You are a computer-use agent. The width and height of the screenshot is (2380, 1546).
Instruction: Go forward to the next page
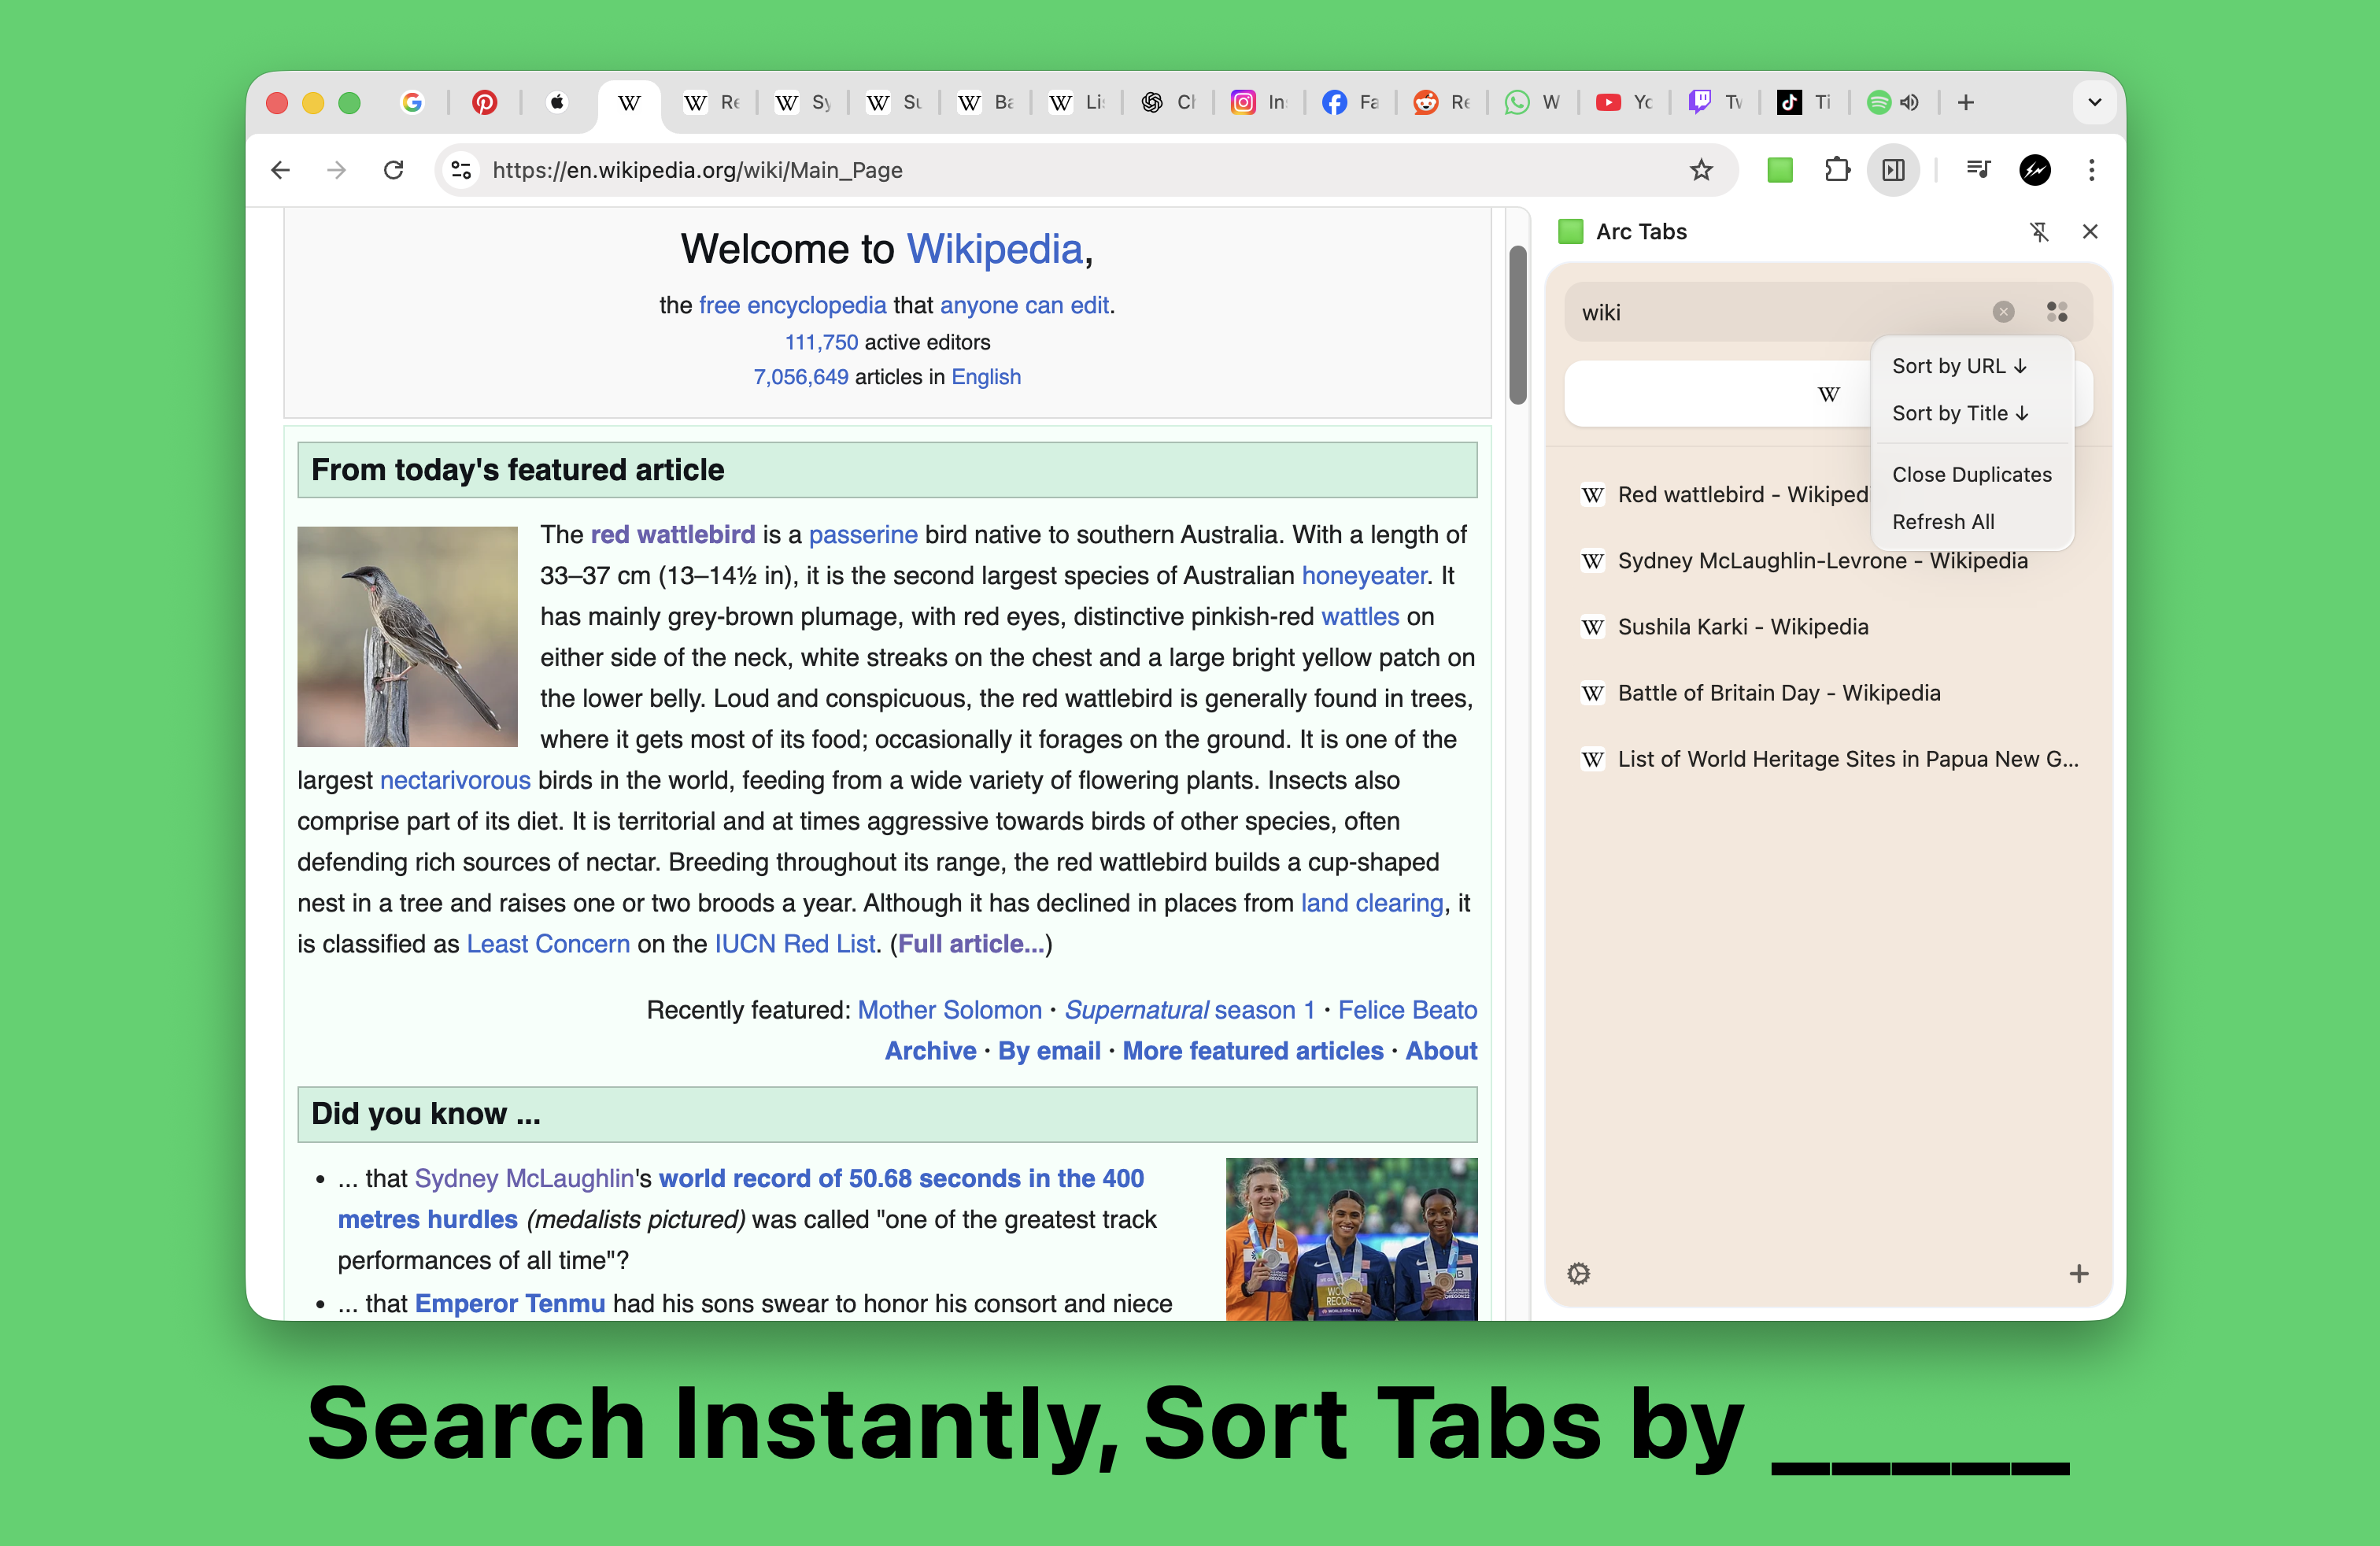point(337,170)
